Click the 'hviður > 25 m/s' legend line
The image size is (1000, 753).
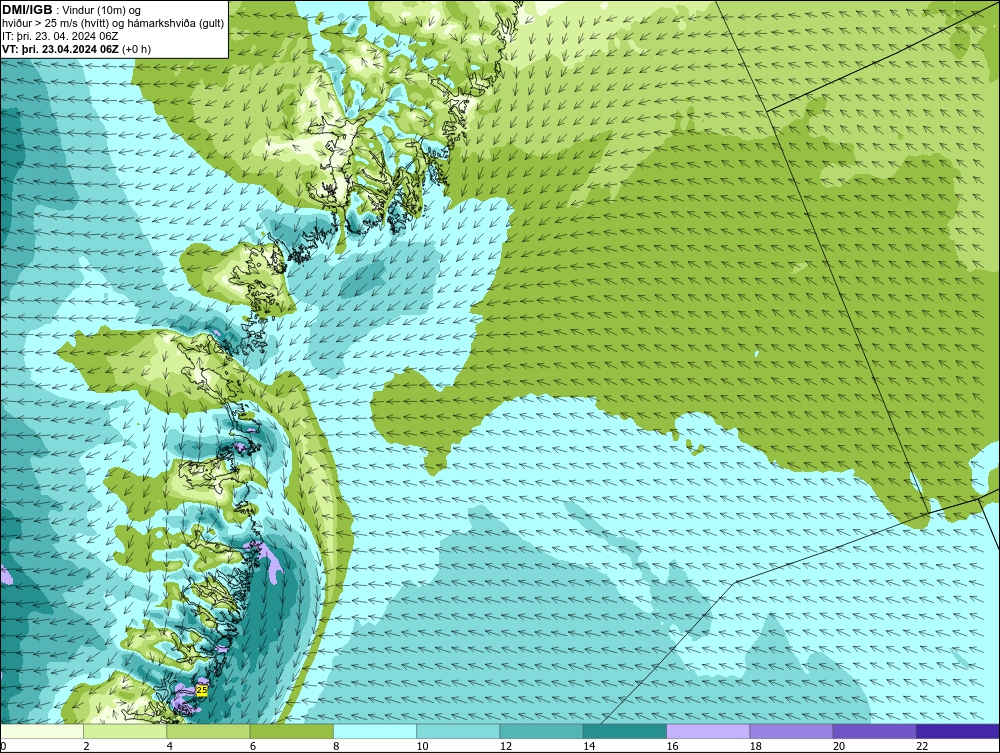(x=113, y=23)
